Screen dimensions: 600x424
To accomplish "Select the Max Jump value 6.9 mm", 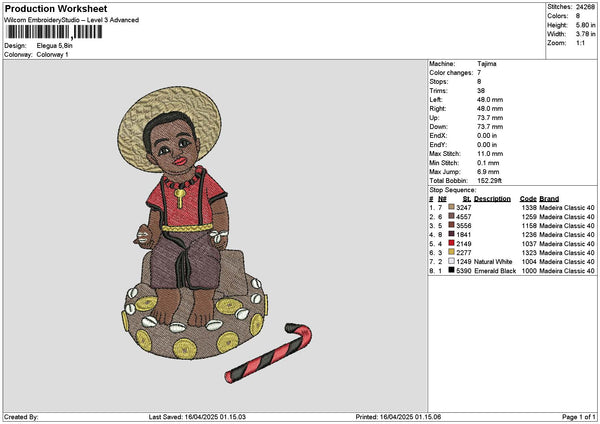I will point(488,172).
